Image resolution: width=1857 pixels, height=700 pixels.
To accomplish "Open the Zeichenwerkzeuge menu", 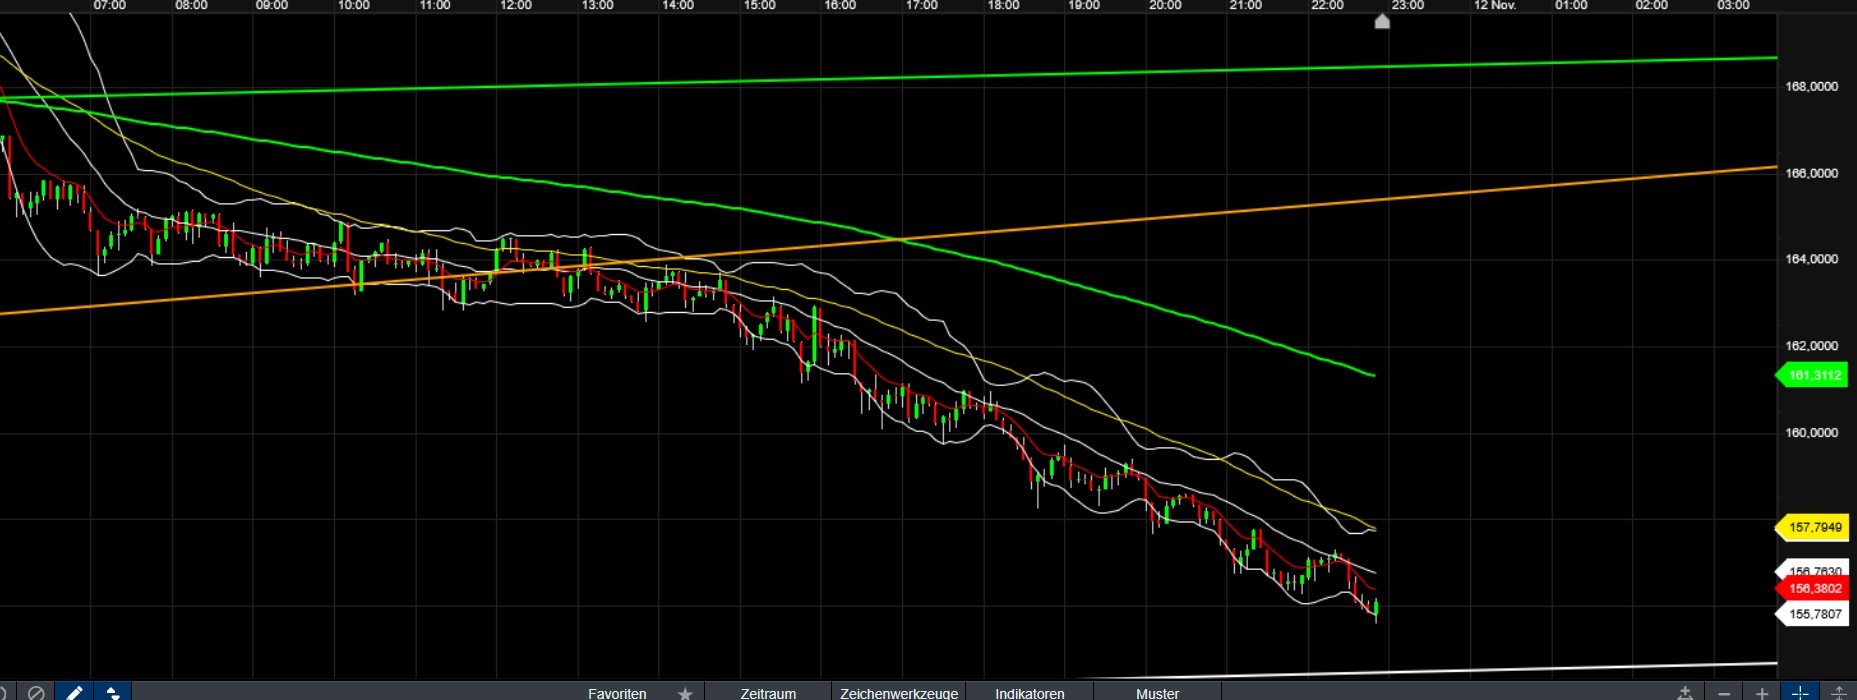I will tap(898, 693).
